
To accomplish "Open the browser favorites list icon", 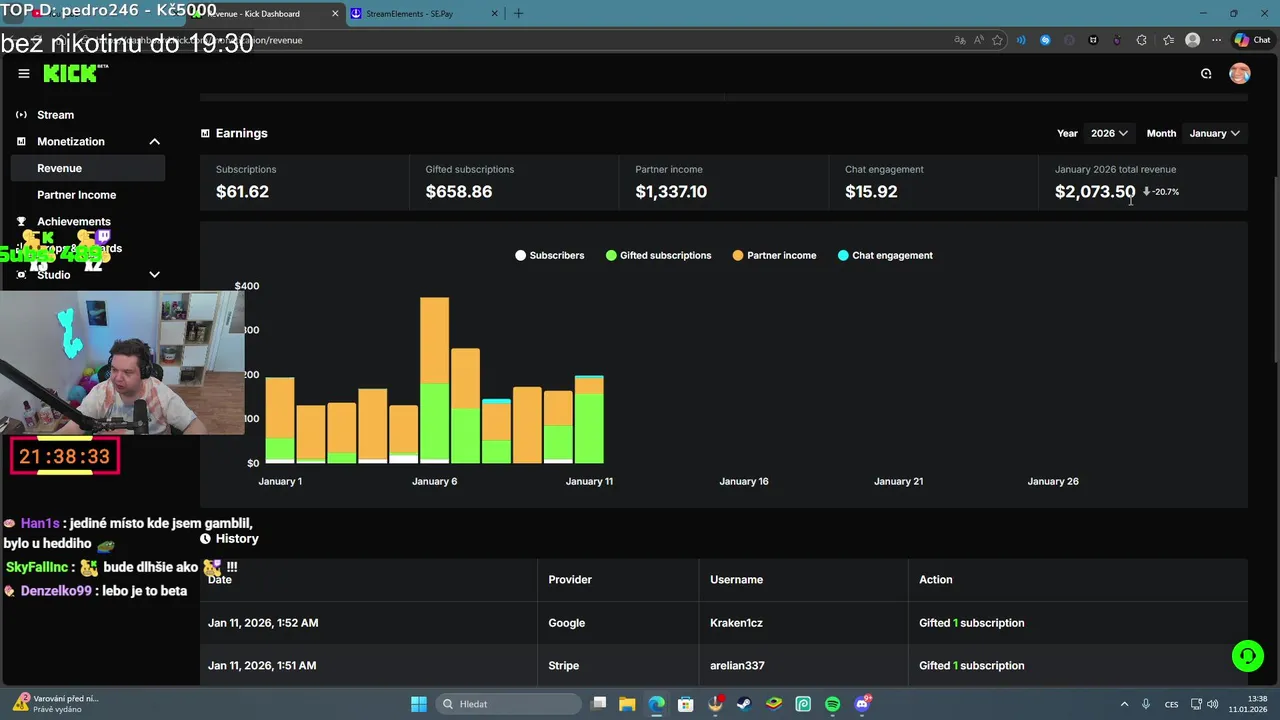I will tap(1168, 40).
